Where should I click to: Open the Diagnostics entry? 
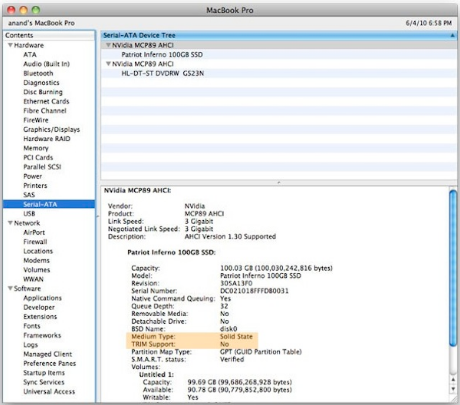[x=41, y=82]
